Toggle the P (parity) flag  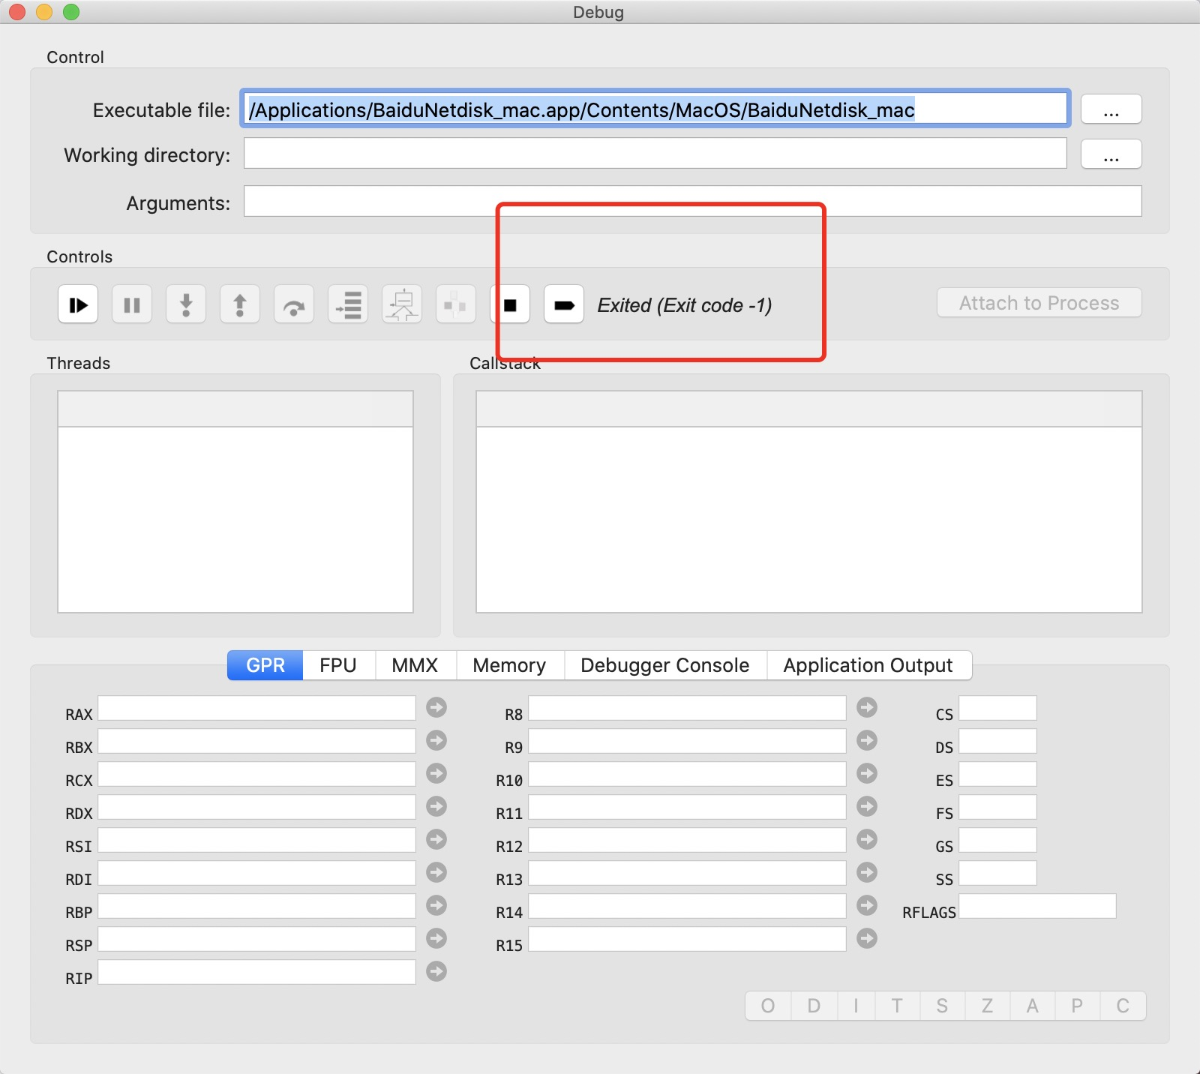tap(1077, 1006)
